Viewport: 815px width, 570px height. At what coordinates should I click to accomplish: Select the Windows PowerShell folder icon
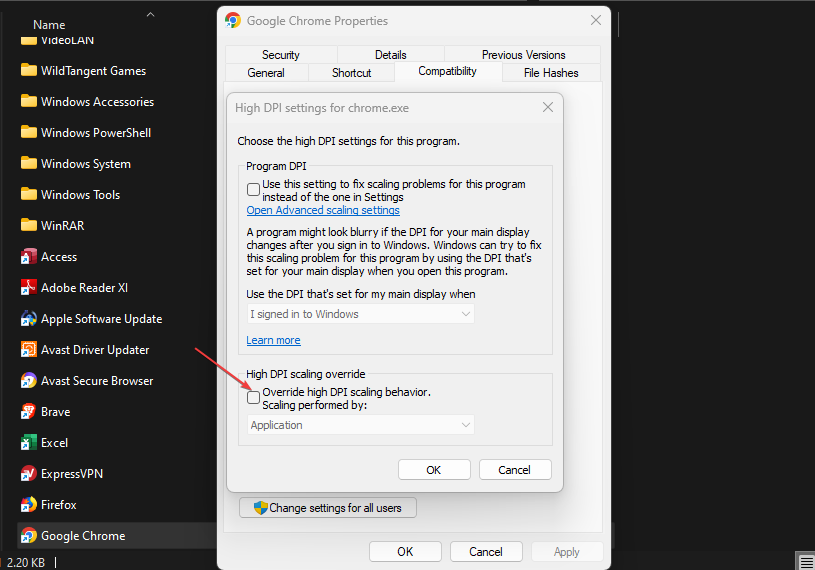coord(29,132)
